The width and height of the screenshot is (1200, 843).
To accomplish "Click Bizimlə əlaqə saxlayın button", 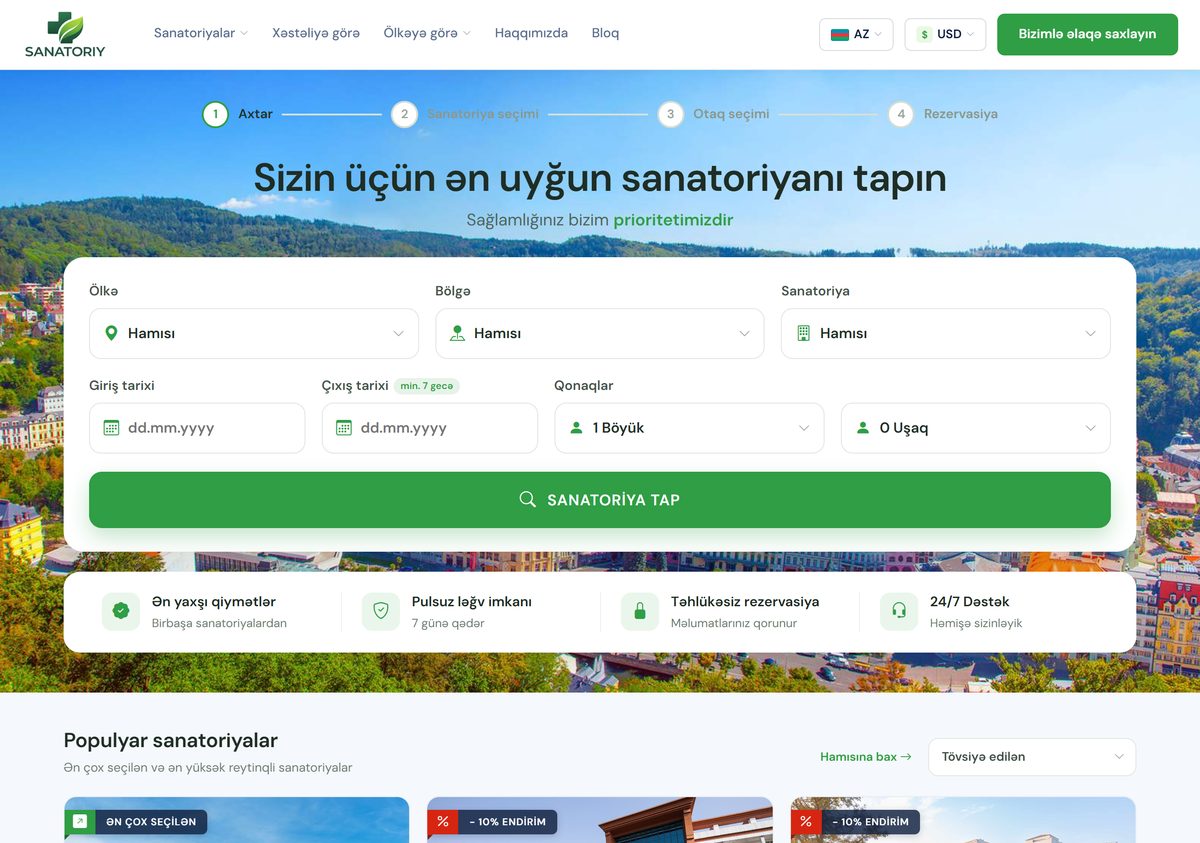I will pyautogui.click(x=1087, y=34).
